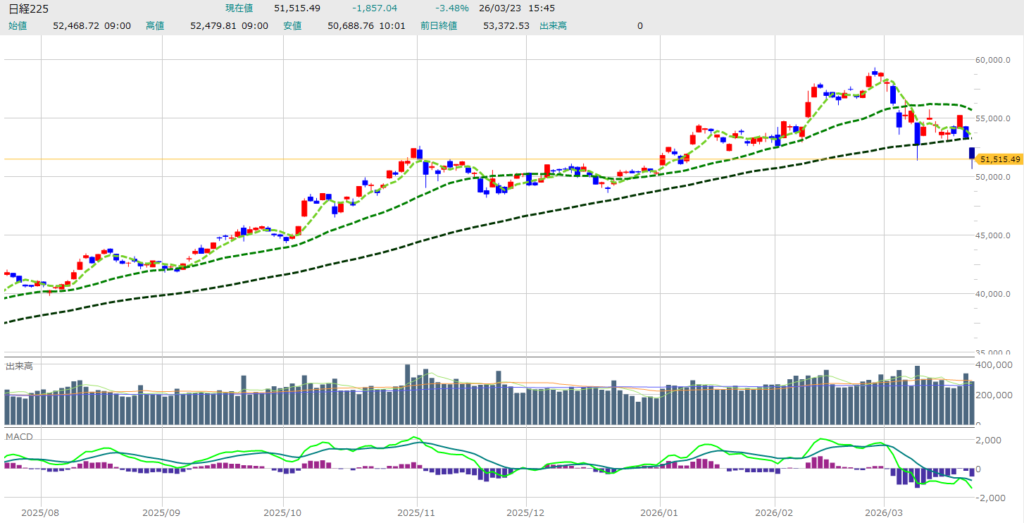Click the 現在値 value 51,515.49 in header
Screen dimensions: 1024x523
tap(297, 9)
